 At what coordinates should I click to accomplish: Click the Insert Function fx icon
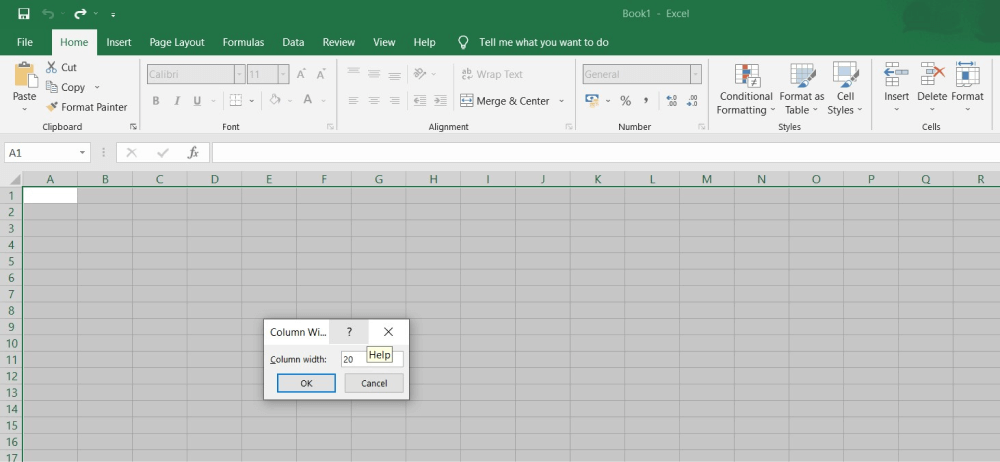[x=193, y=153]
